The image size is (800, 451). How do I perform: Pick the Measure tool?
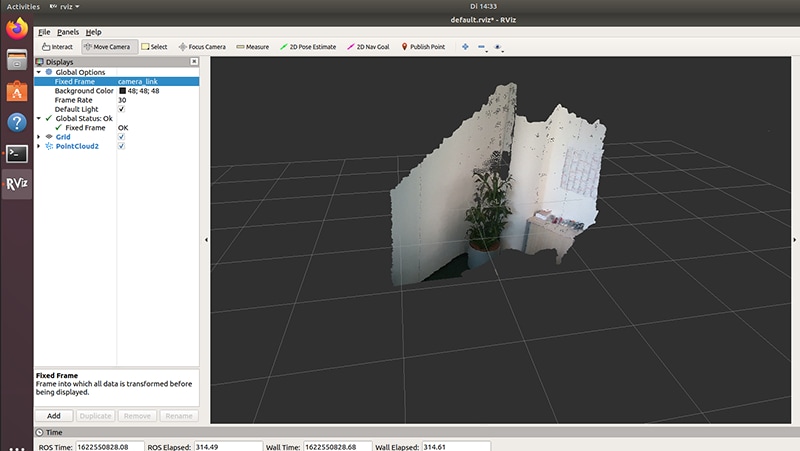pyautogui.click(x=252, y=46)
